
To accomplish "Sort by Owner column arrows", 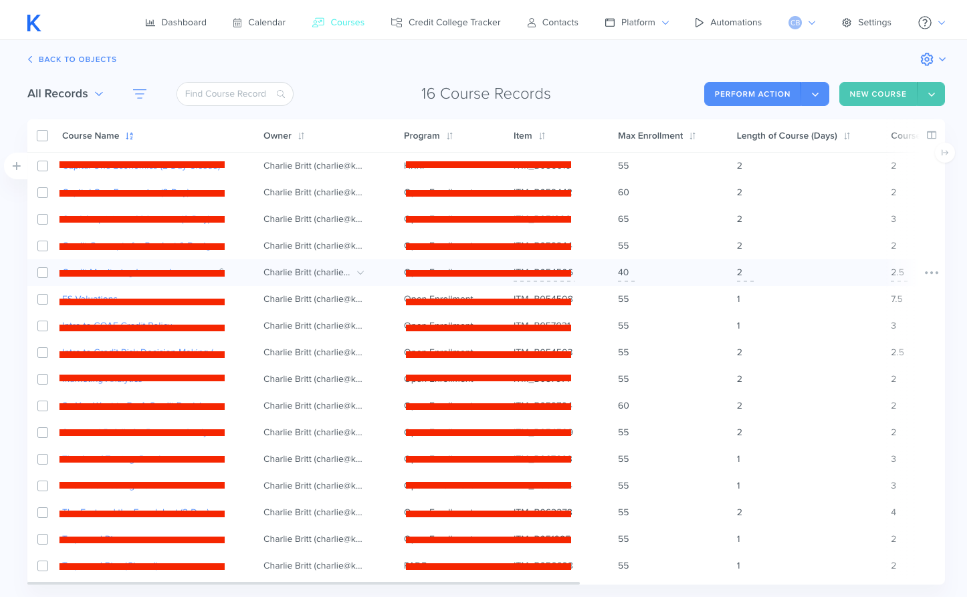I will click(x=301, y=136).
